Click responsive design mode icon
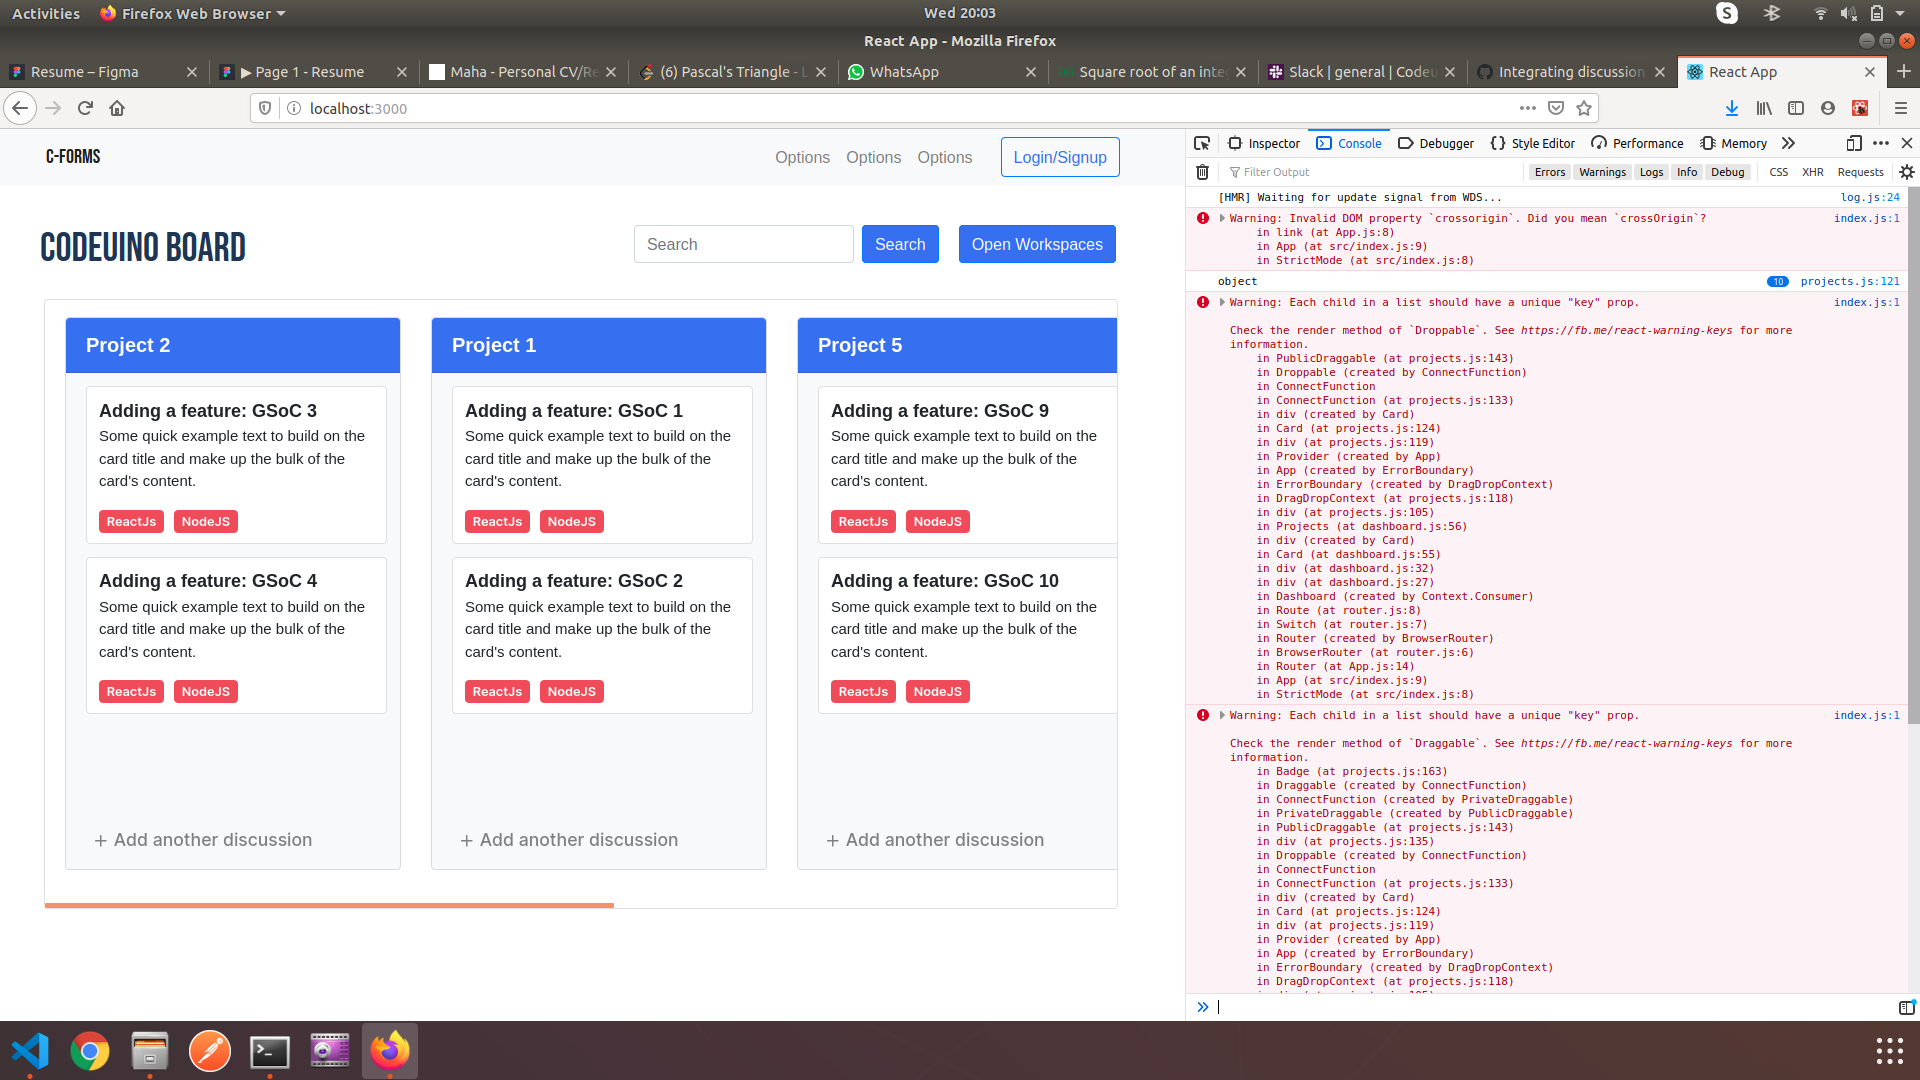The width and height of the screenshot is (1920, 1080). 1853,143
